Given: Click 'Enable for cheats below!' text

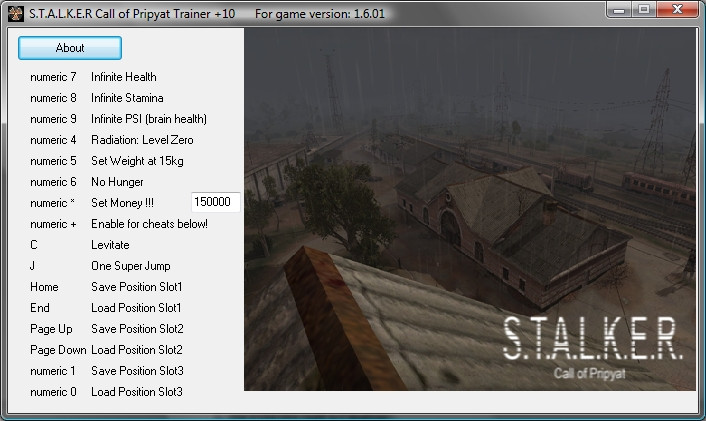Looking at the screenshot, I should (149, 224).
